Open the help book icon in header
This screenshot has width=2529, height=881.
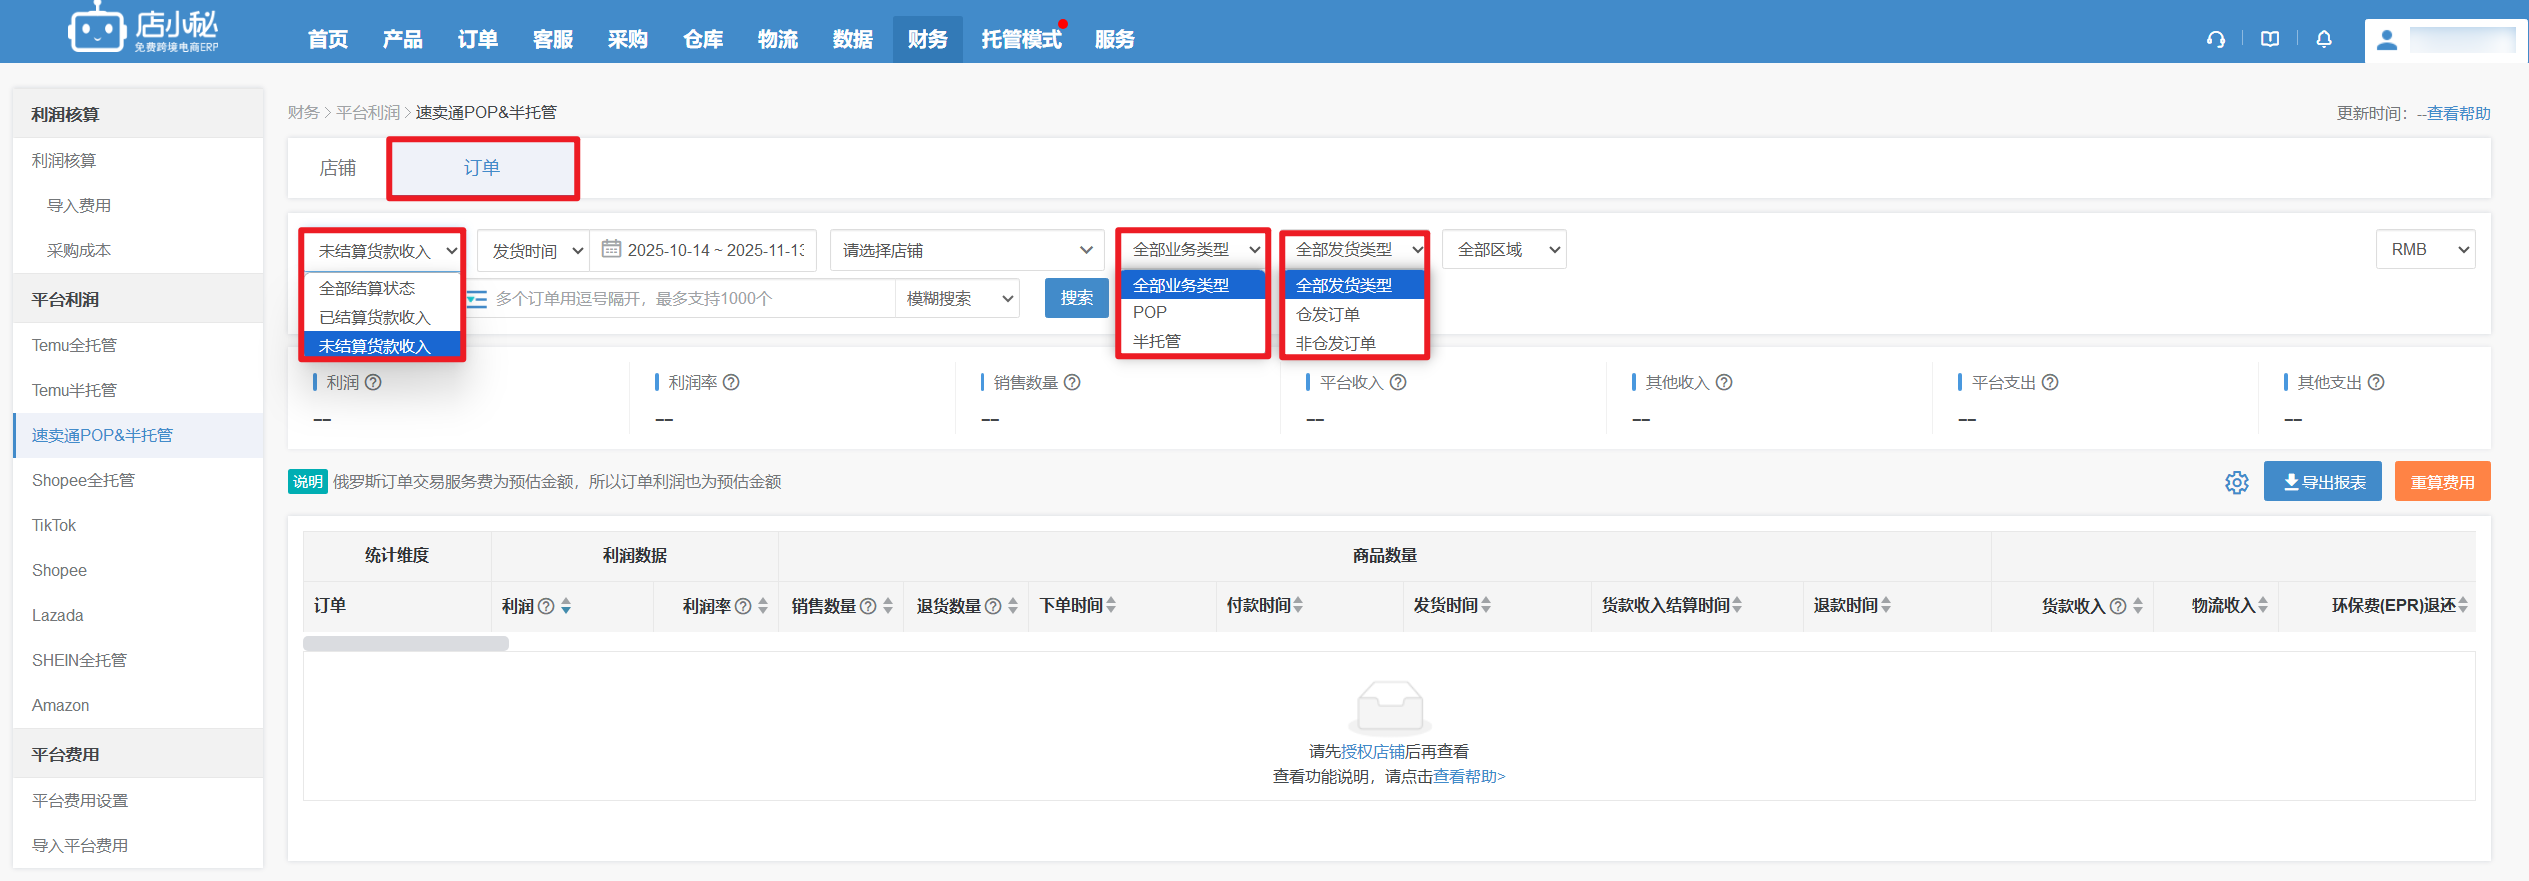click(x=2270, y=39)
